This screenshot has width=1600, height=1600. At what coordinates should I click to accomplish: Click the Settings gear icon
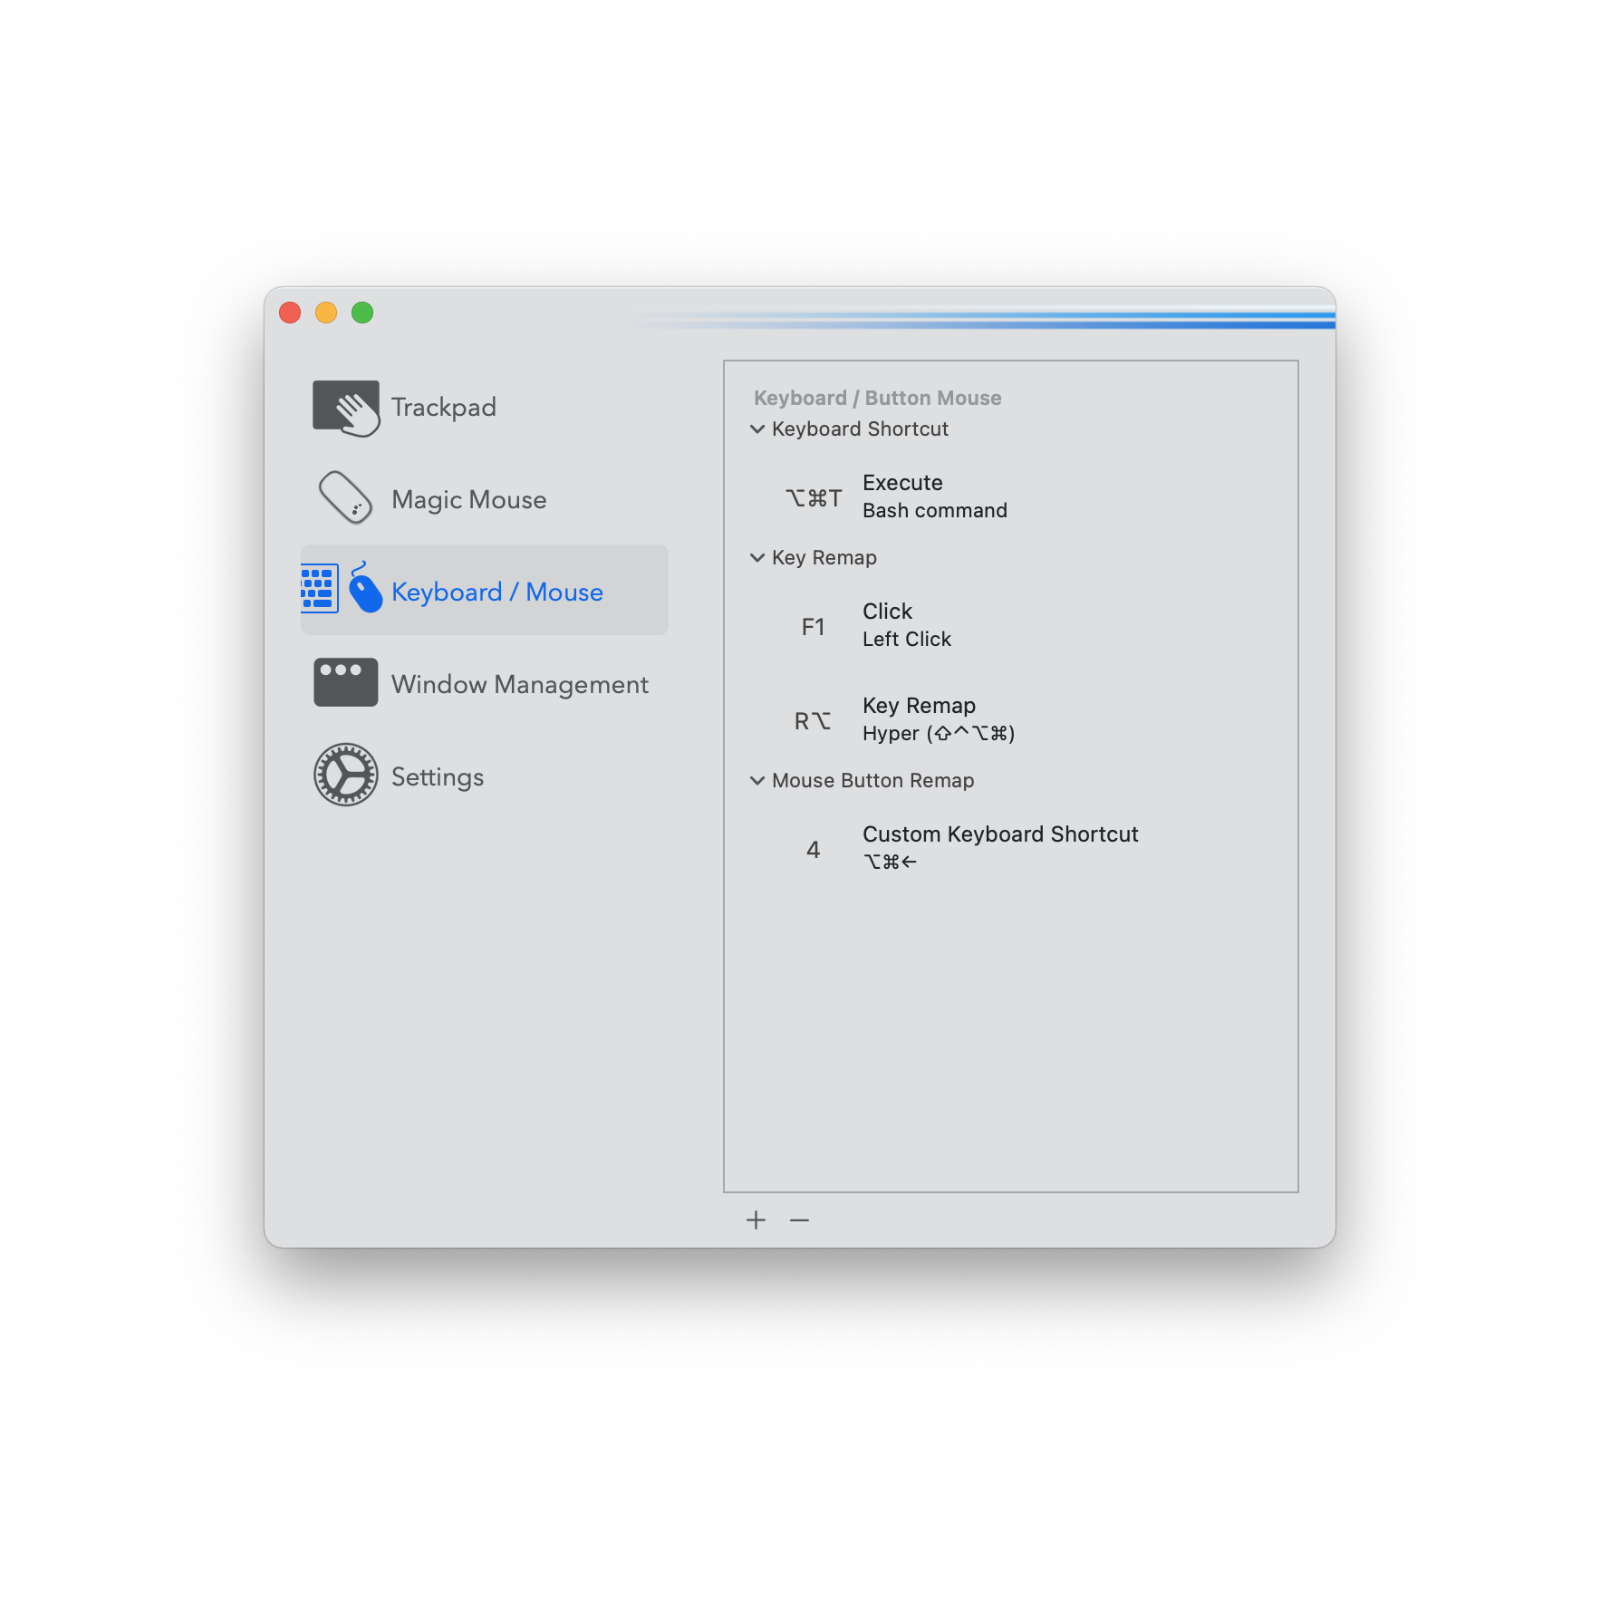346,775
